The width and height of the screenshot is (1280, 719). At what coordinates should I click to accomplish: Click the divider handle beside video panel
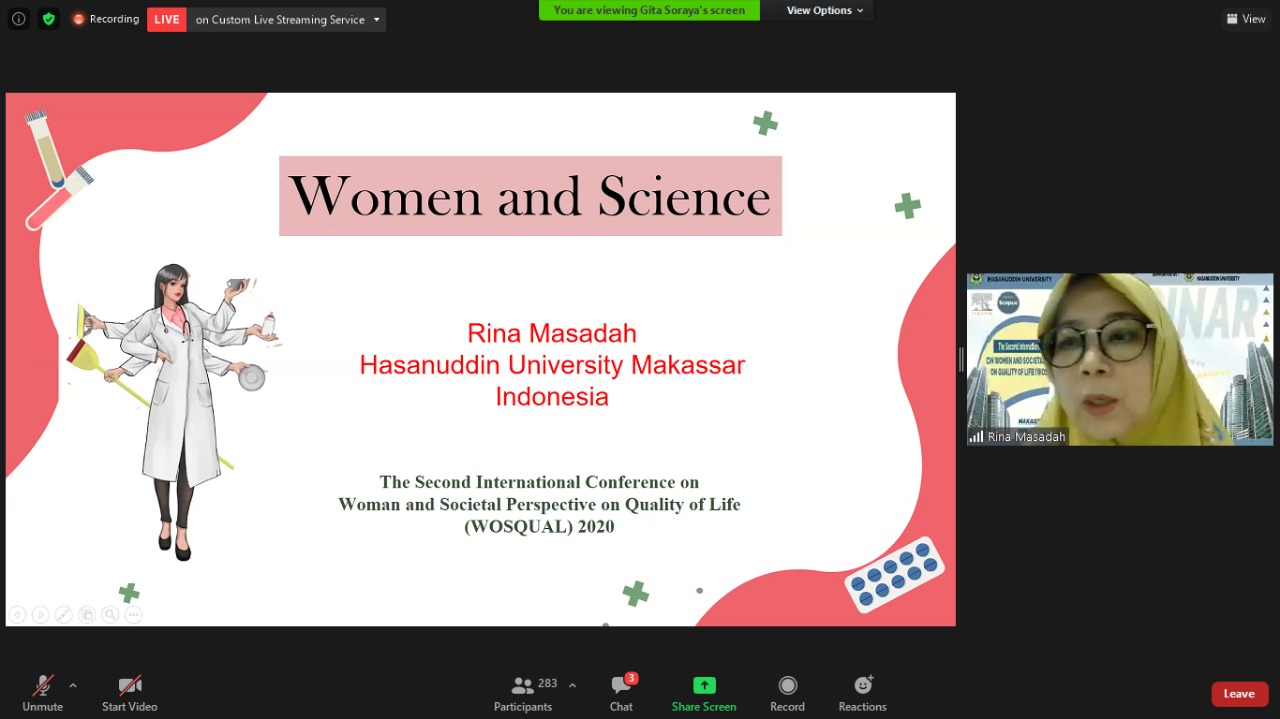[x=961, y=359]
